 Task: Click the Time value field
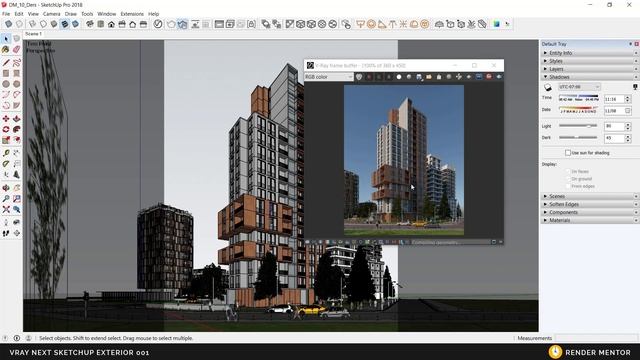(x=614, y=99)
